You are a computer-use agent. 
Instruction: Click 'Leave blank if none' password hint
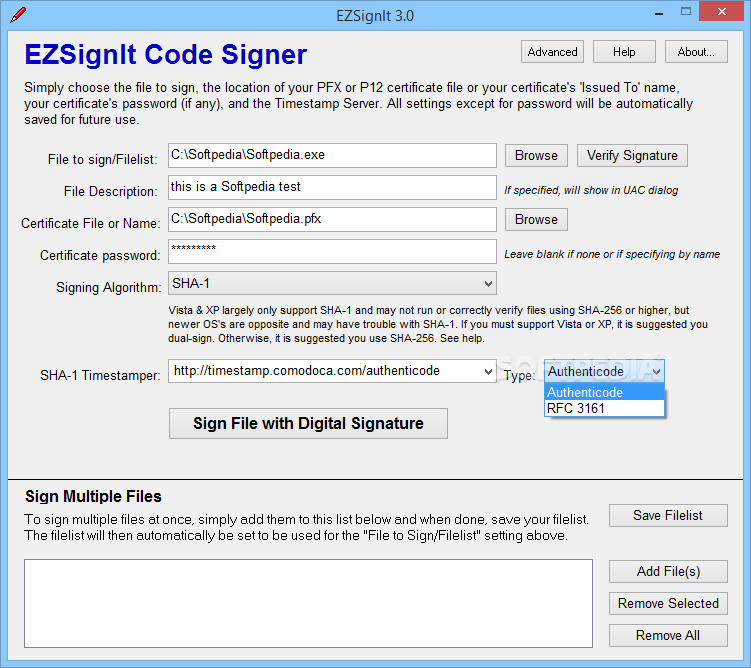point(612,254)
